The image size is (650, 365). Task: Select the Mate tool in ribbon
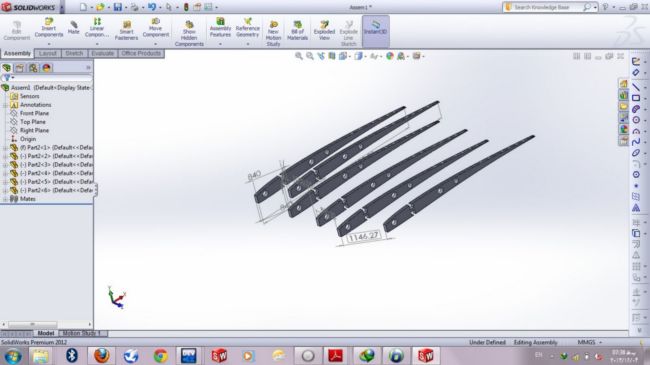[73, 27]
